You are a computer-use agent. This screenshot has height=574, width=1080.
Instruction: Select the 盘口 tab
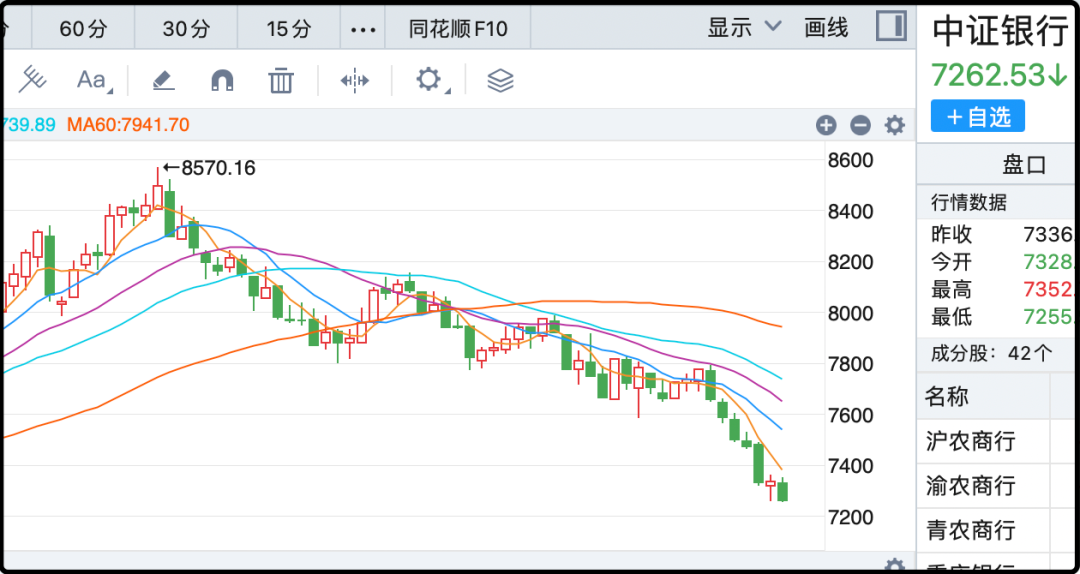[1024, 165]
